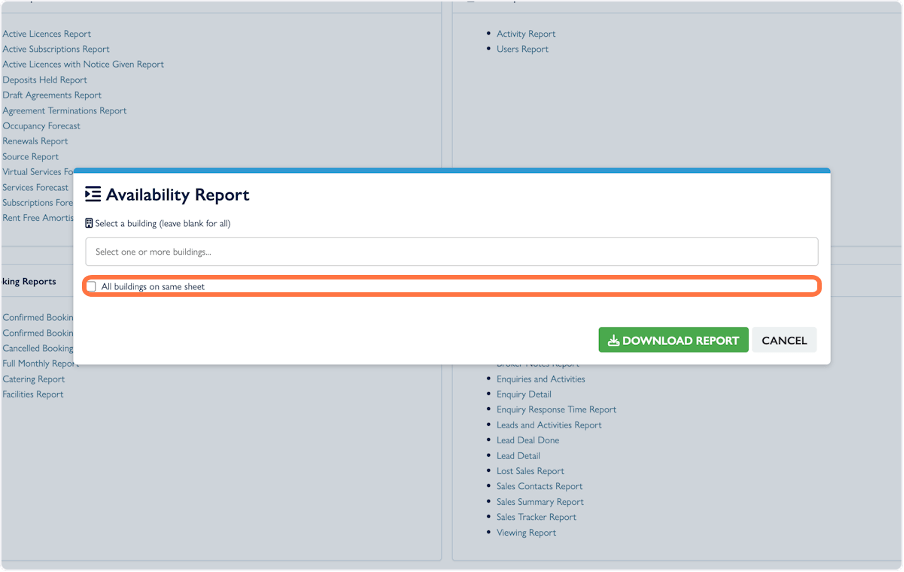904x572 pixels.
Task: Open the Select one or more buildings dropdown
Action: (x=451, y=252)
